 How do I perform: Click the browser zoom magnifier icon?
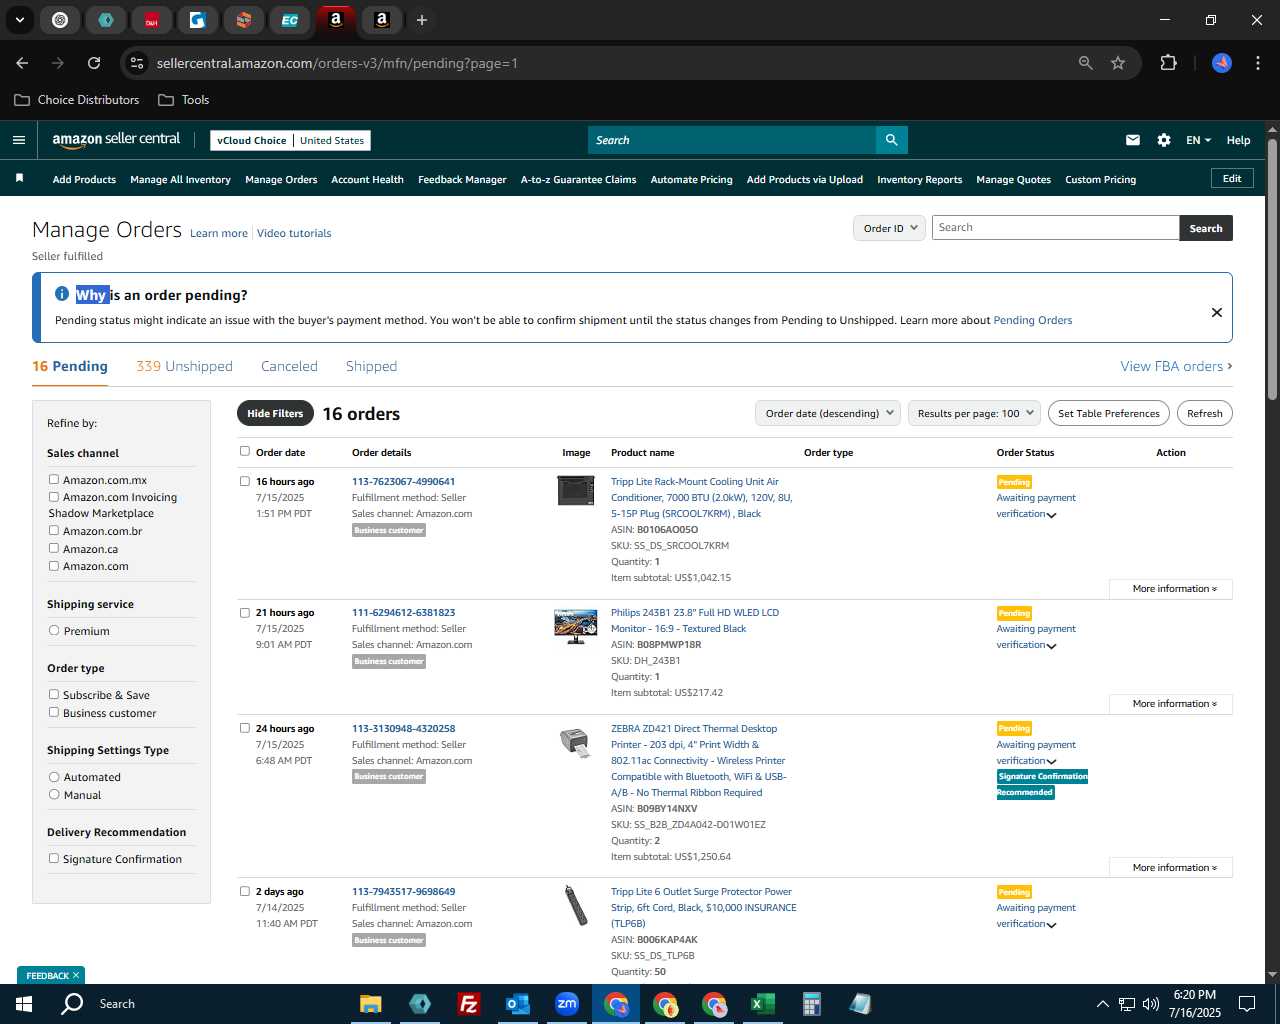[x=1086, y=63]
